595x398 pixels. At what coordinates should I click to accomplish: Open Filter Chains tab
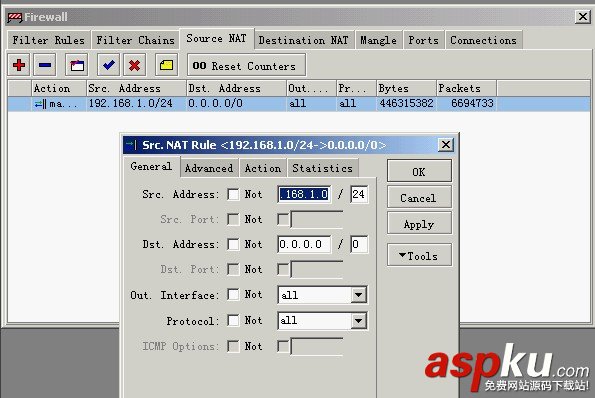click(x=135, y=40)
